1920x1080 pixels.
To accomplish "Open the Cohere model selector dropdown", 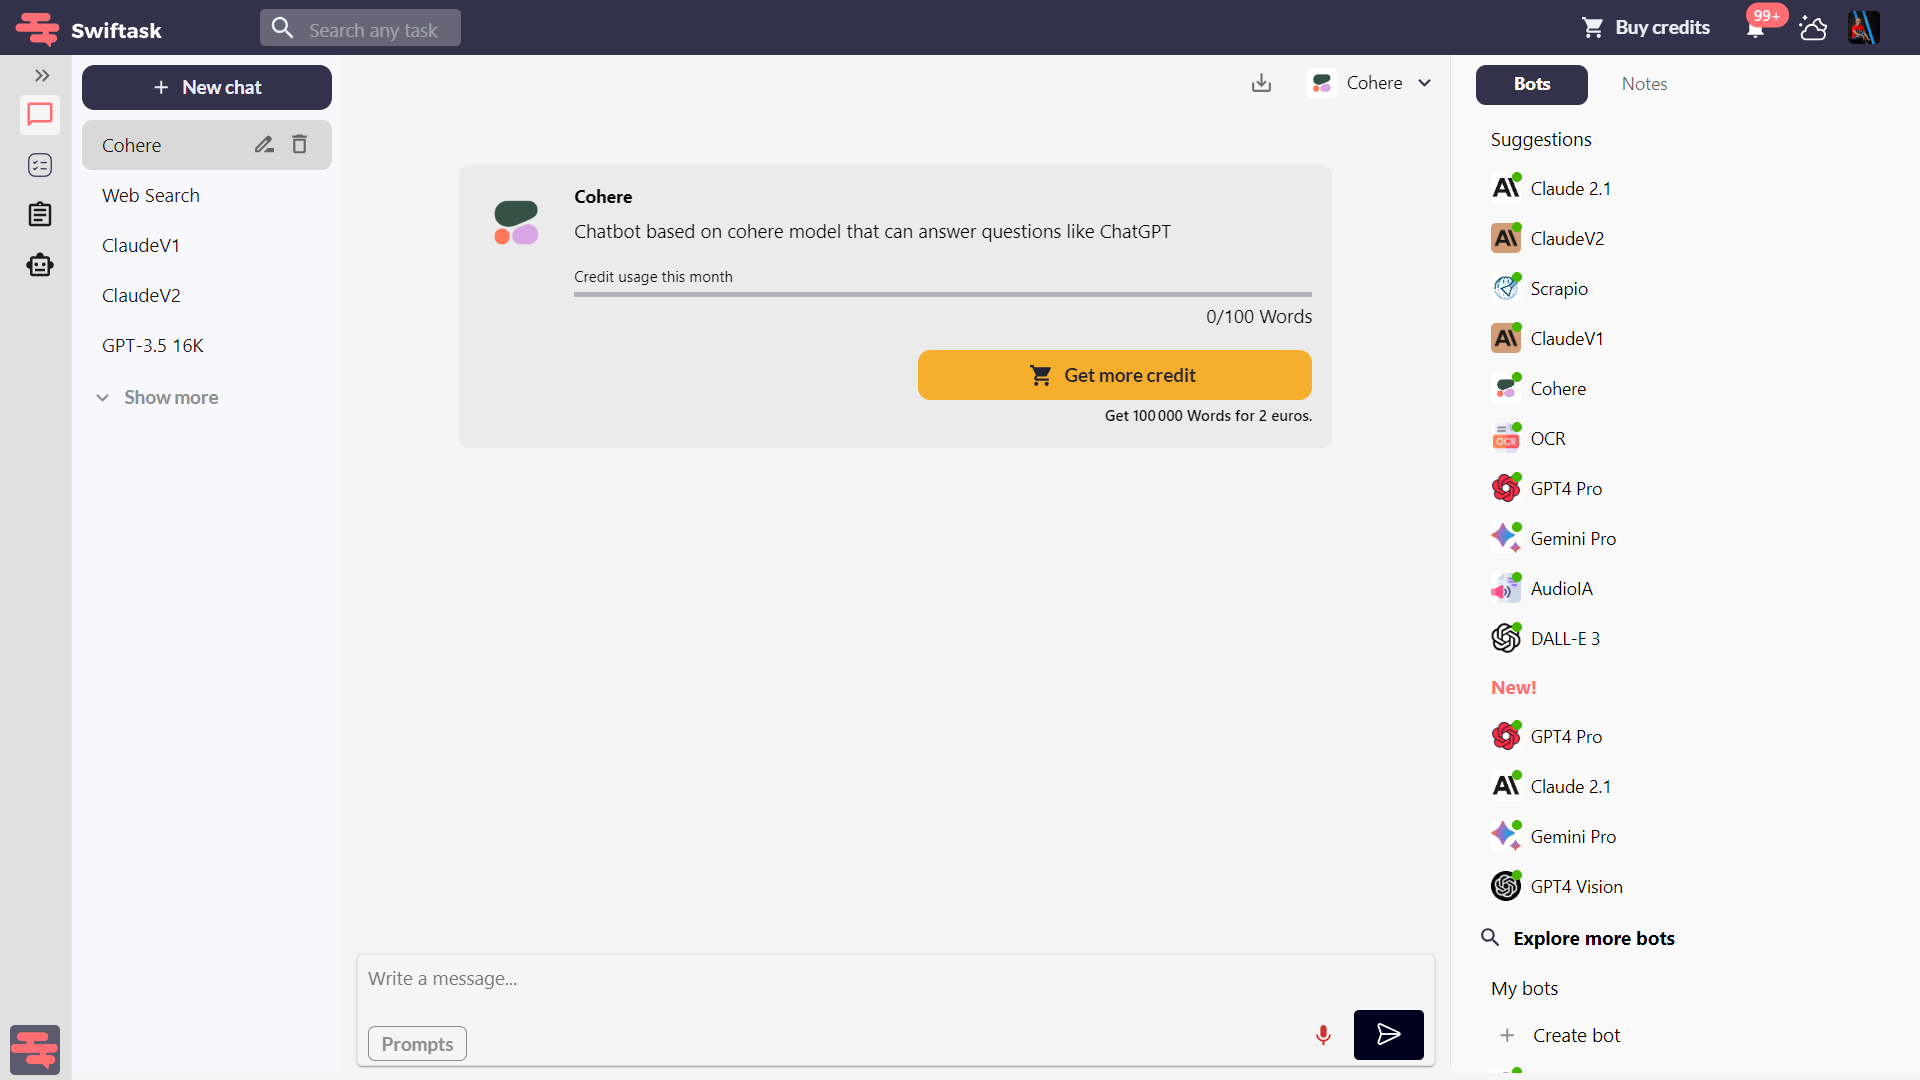I will 1424,83.
